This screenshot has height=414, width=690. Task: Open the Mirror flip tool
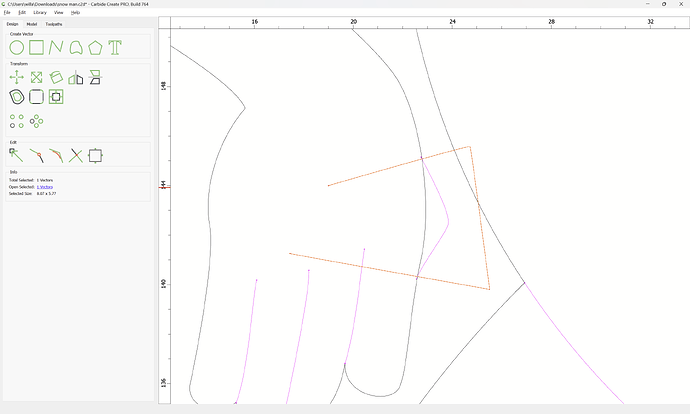[x=76, y=77]
